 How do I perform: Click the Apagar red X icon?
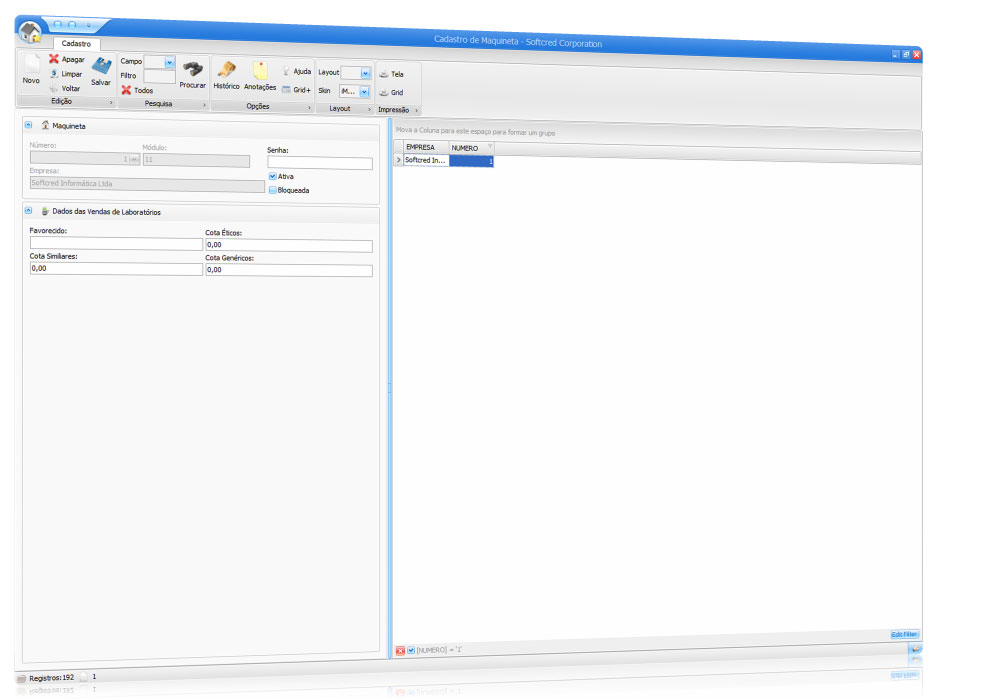[x=54, y=59]
